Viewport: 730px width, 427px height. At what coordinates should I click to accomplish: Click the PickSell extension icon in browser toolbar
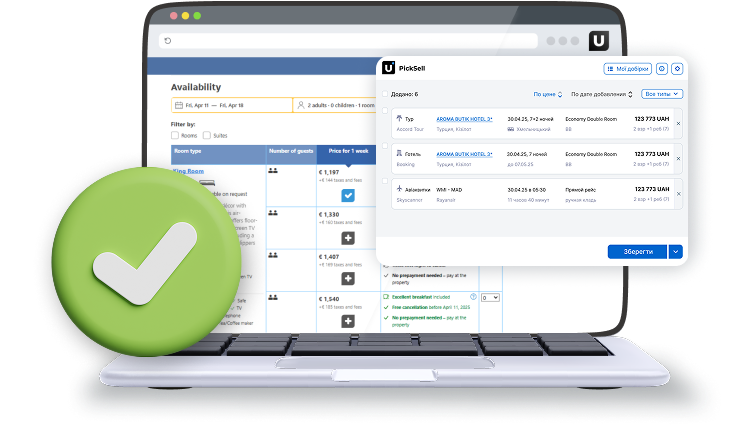click(x=599, y=41)
